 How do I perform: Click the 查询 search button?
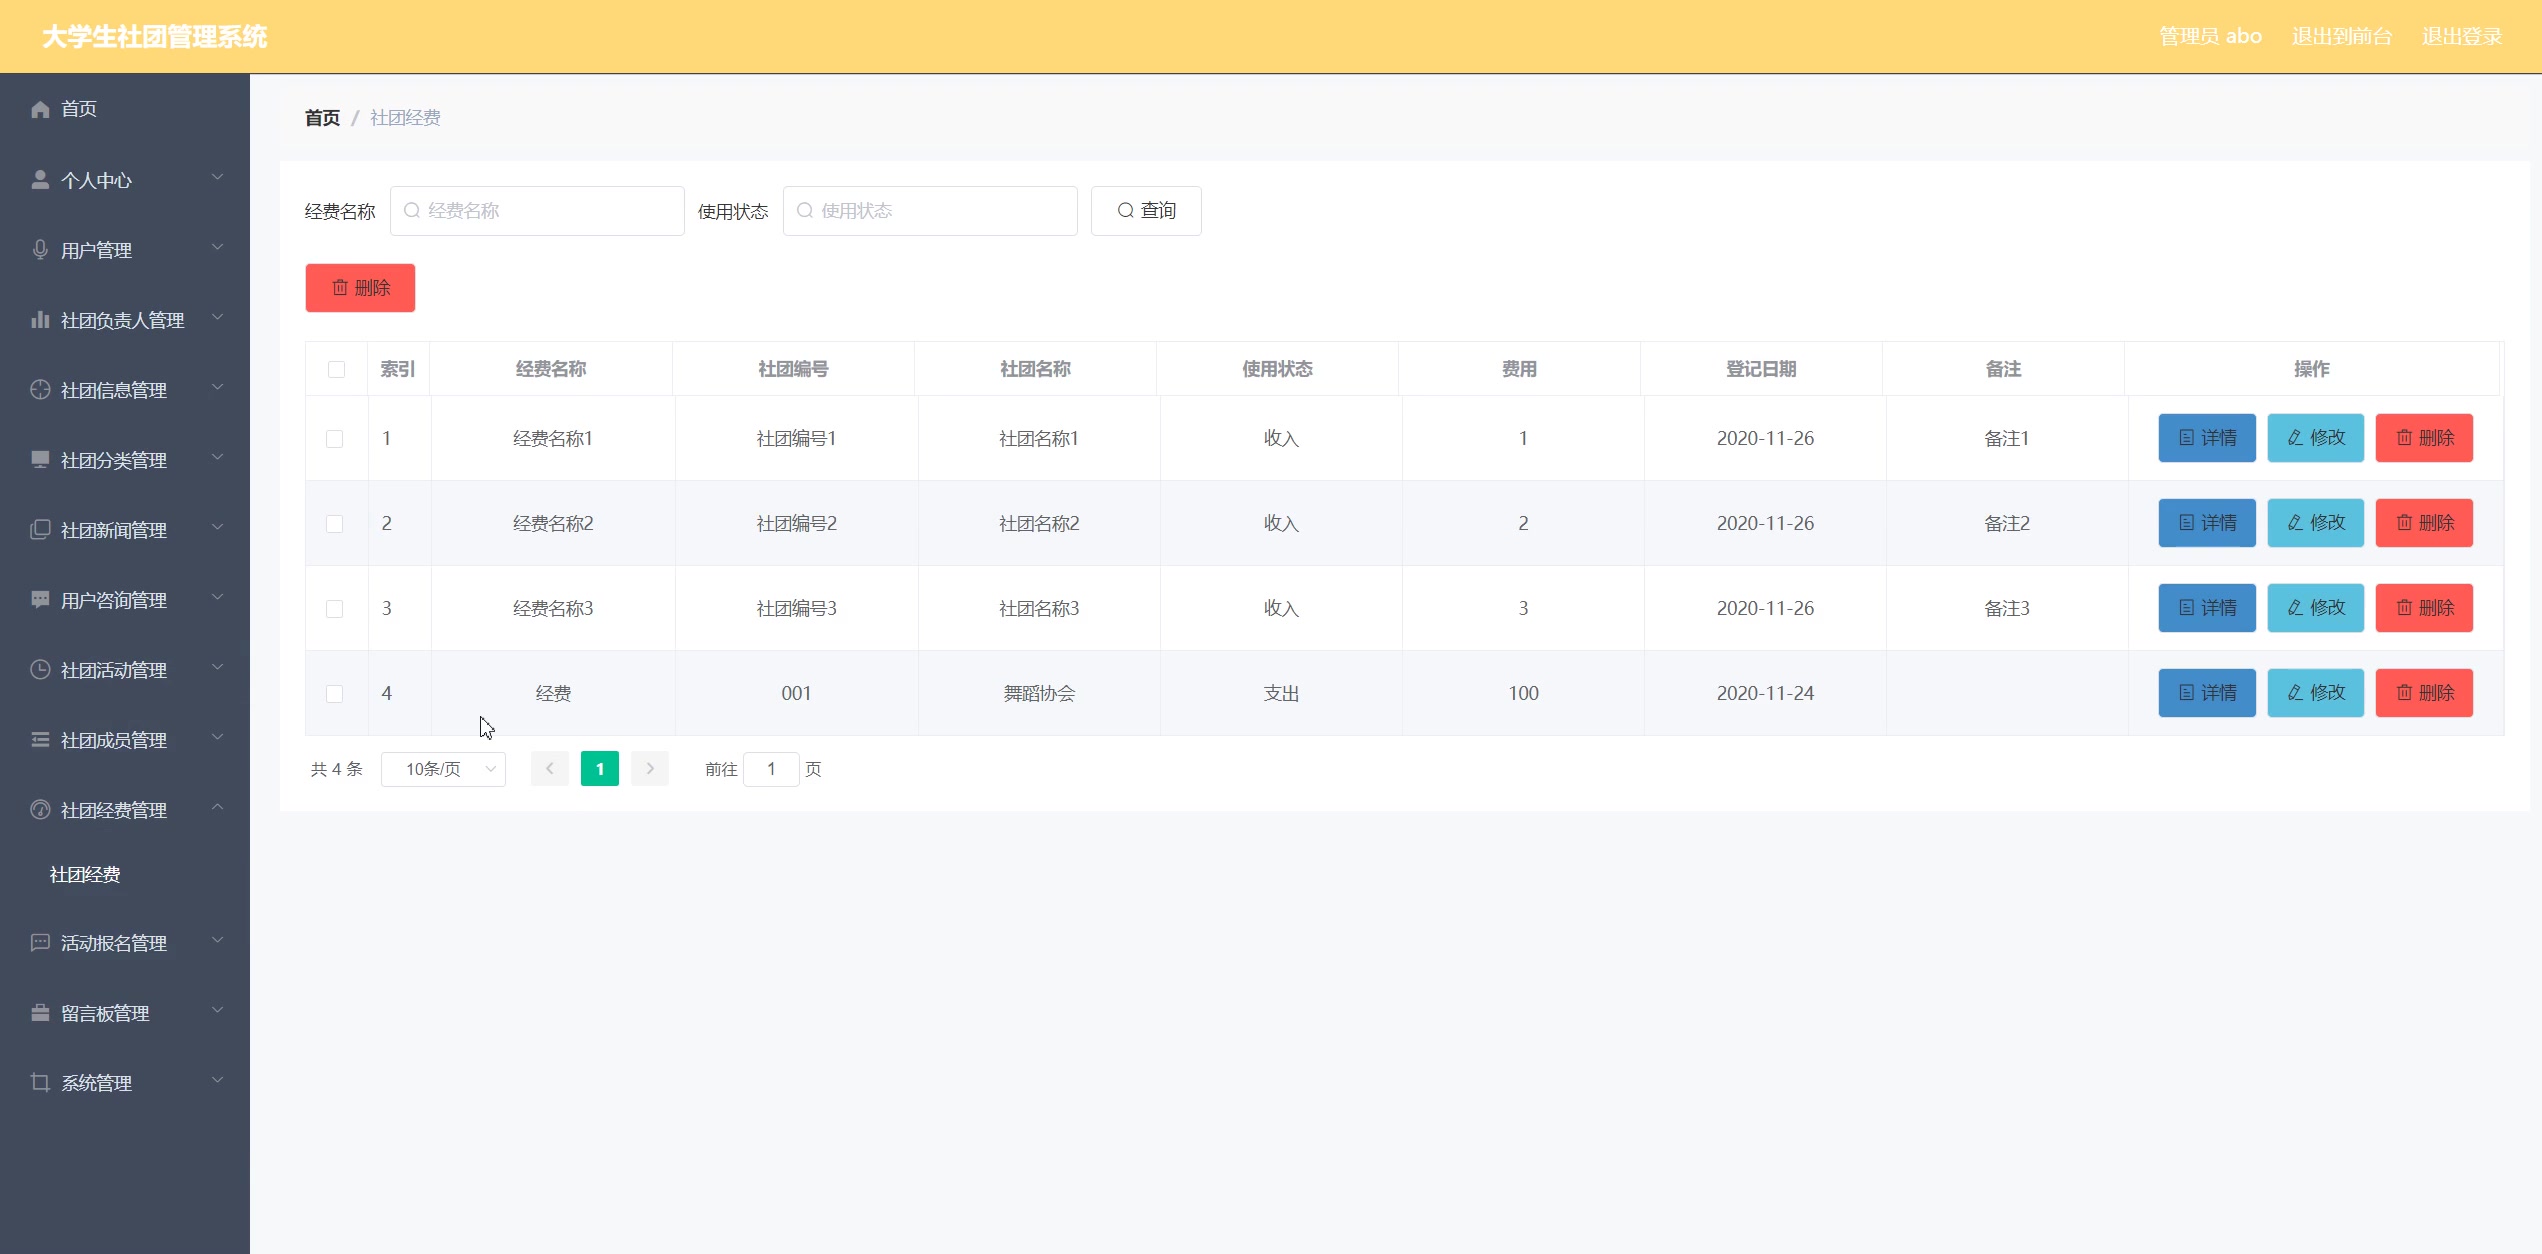click(x=1146, y=211)
